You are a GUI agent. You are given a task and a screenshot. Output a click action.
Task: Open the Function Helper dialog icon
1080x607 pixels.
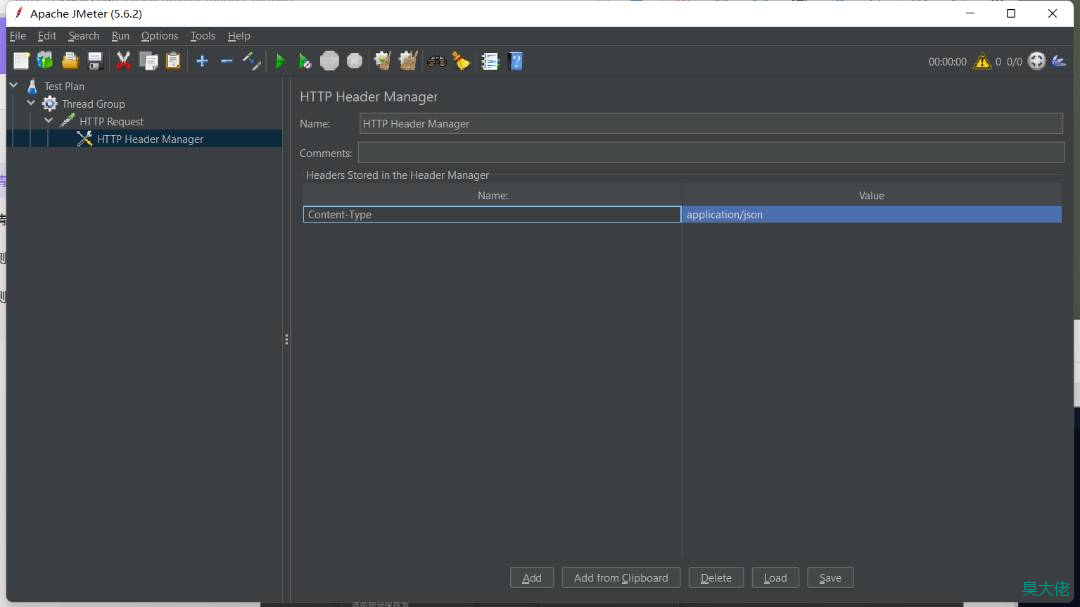490,61
